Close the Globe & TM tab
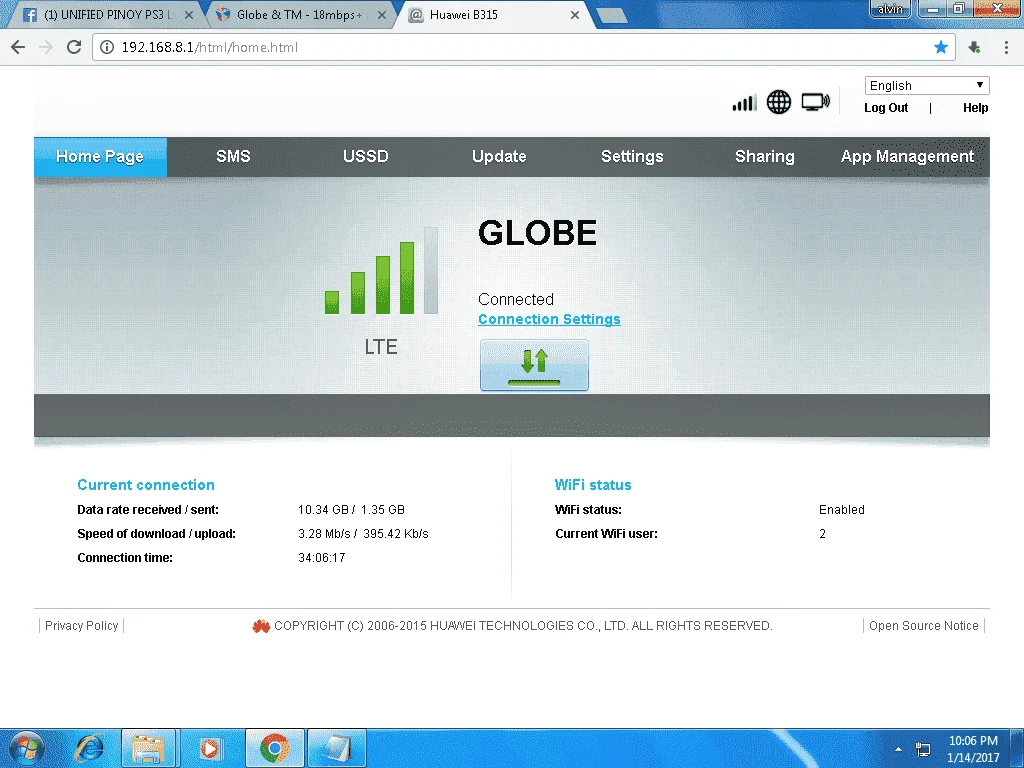Viewport: 1024px width, 768px height. coord(381,14)
